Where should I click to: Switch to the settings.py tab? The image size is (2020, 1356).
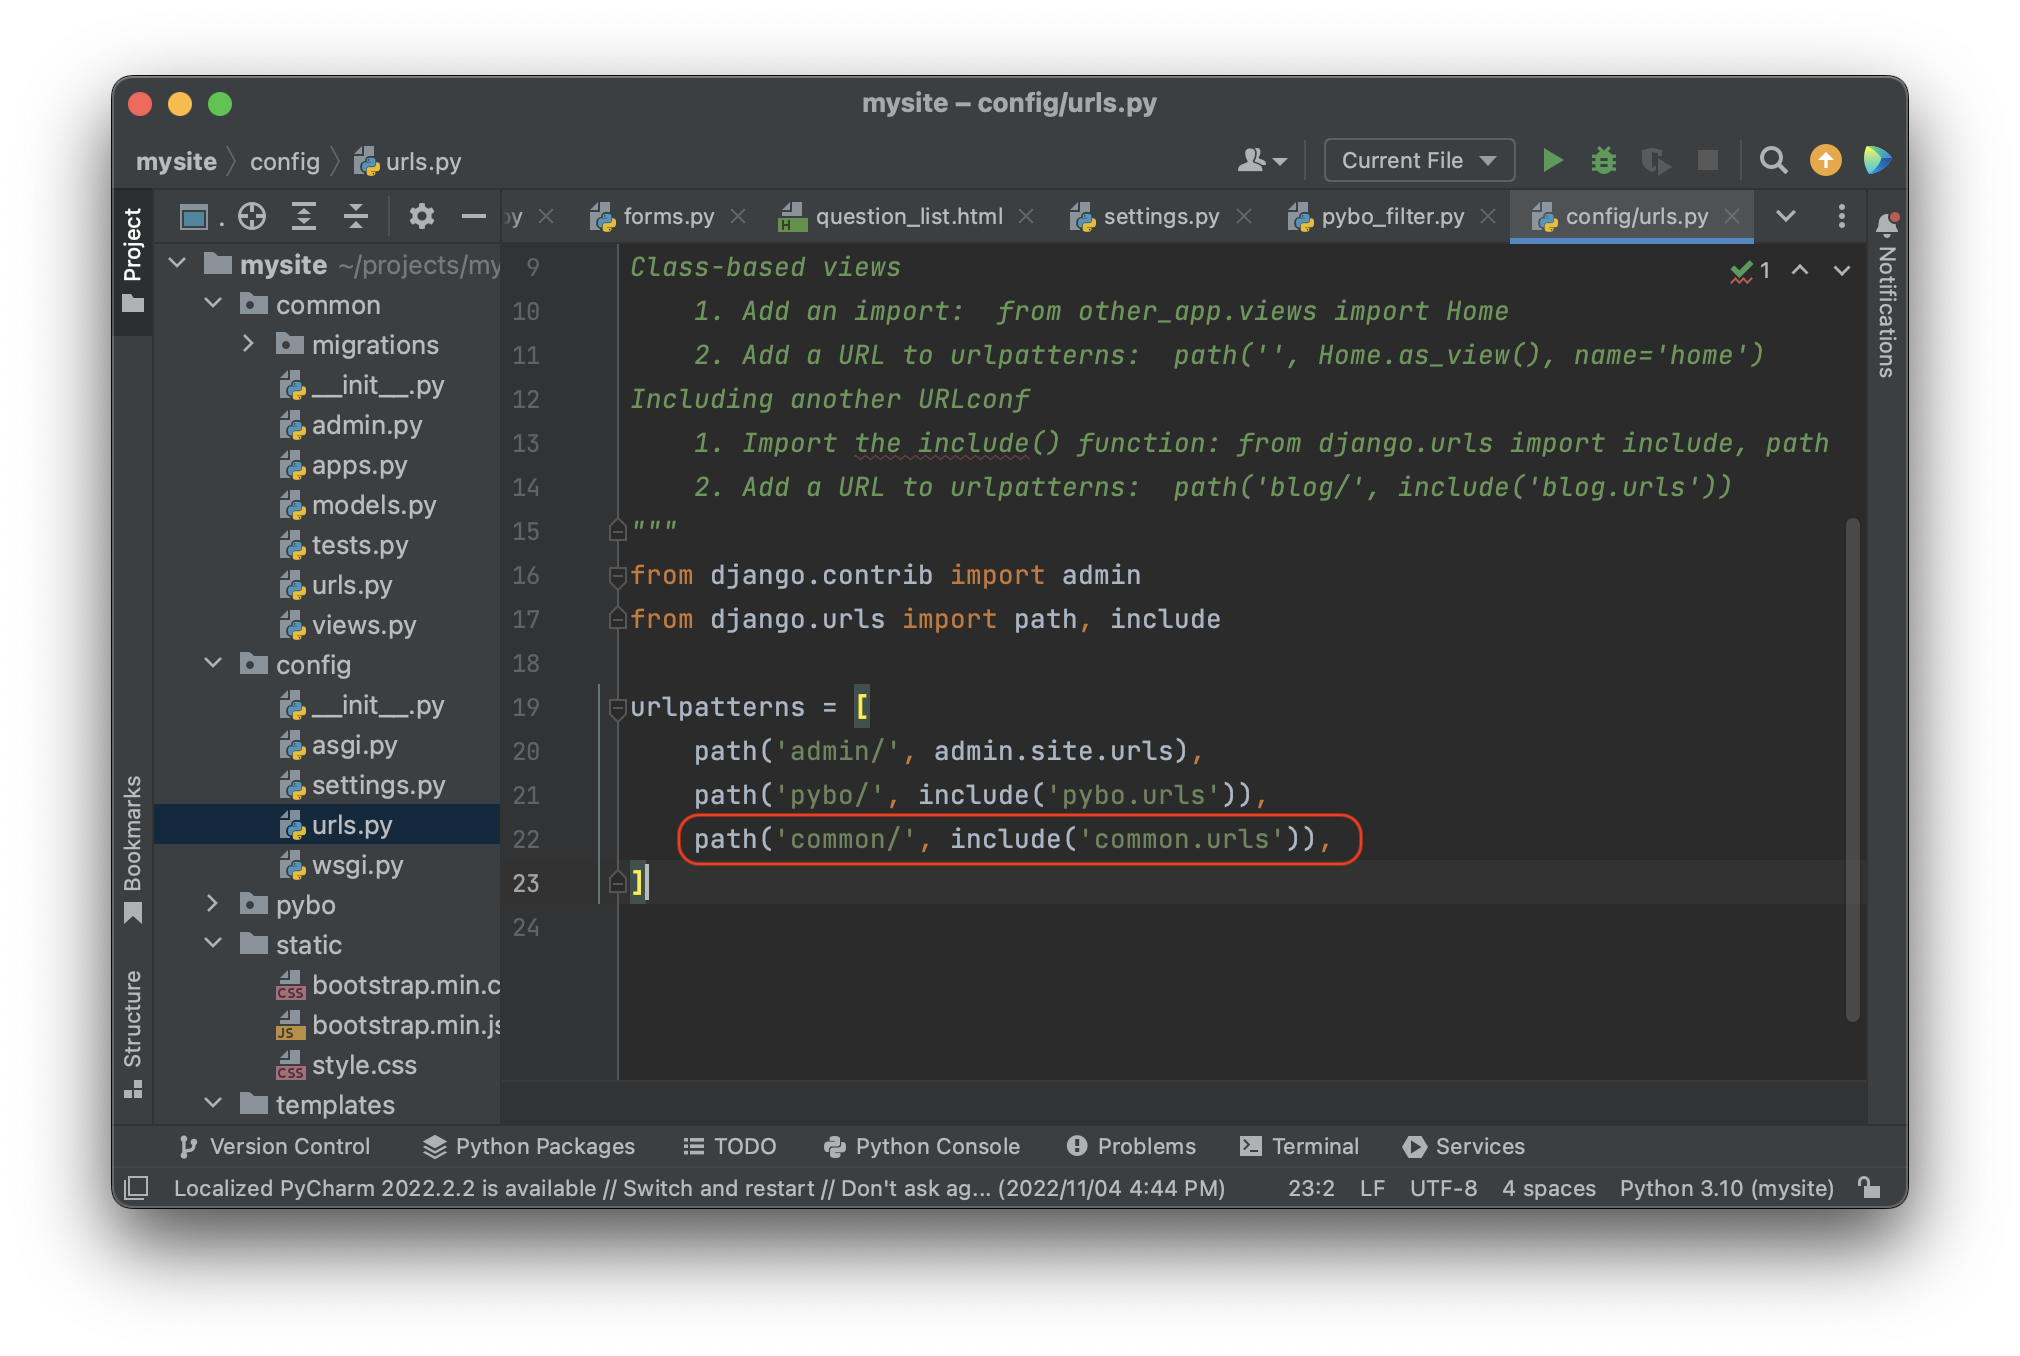click(x=1160, y=216)
